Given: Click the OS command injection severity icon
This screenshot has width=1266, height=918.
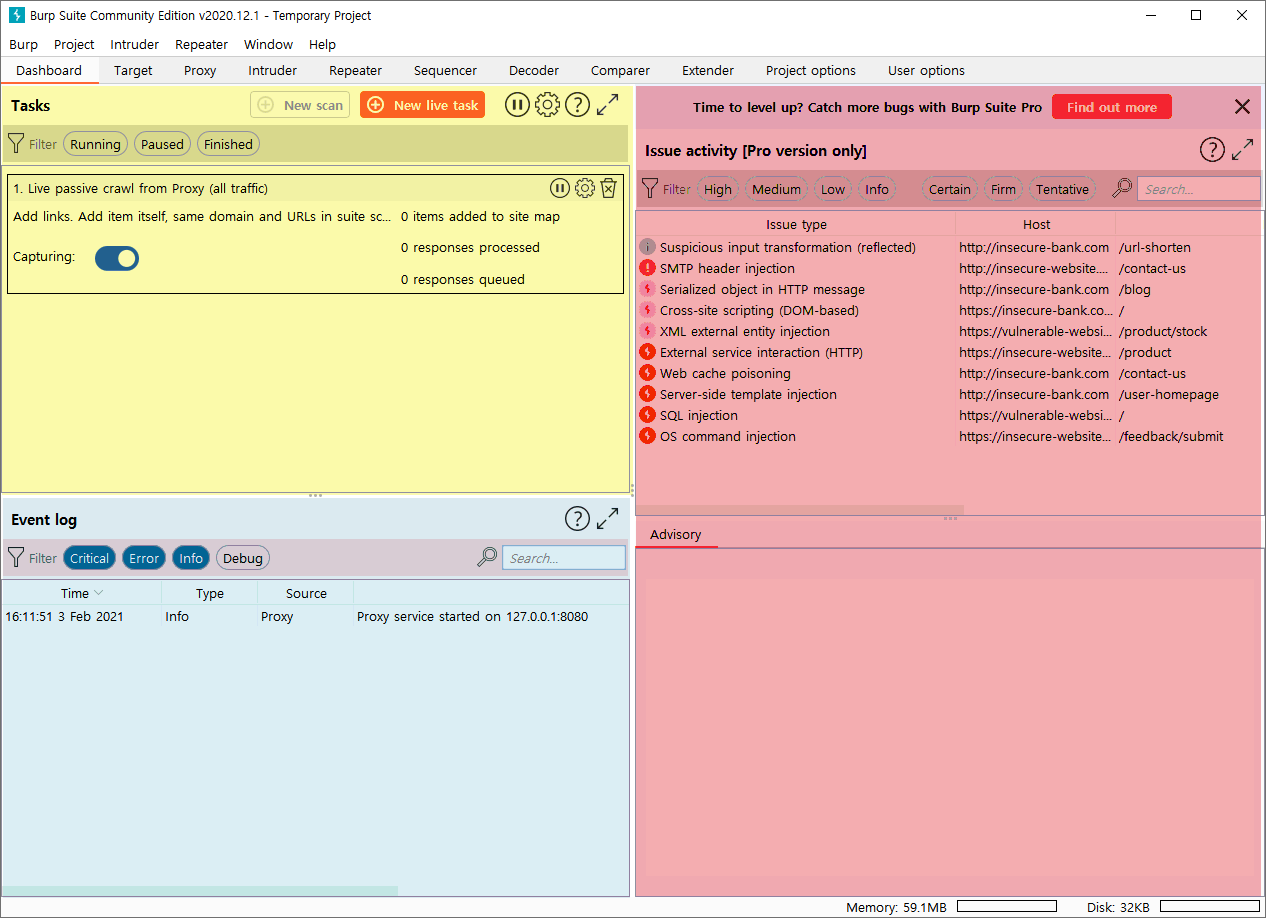Looking at the screenshot, I should pos(647,436).
